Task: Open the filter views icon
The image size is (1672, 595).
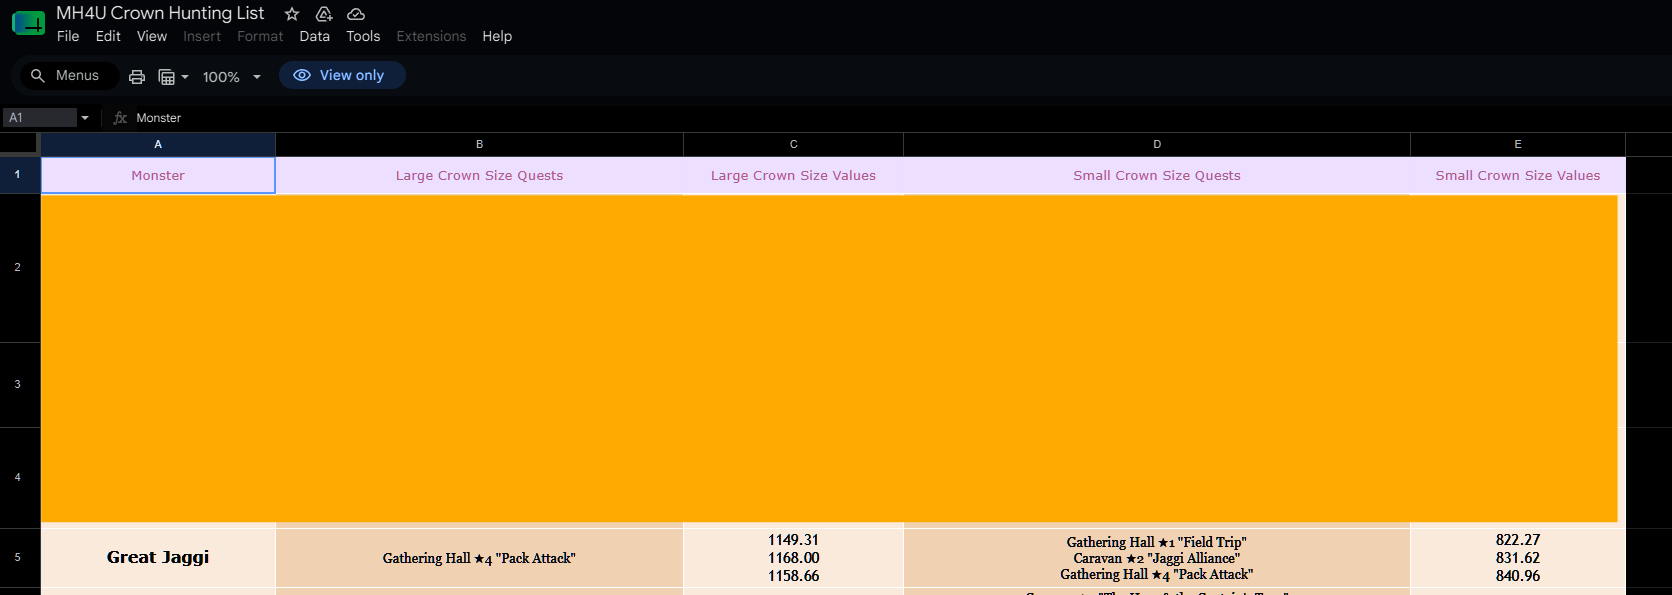Action: coord(167,76)
